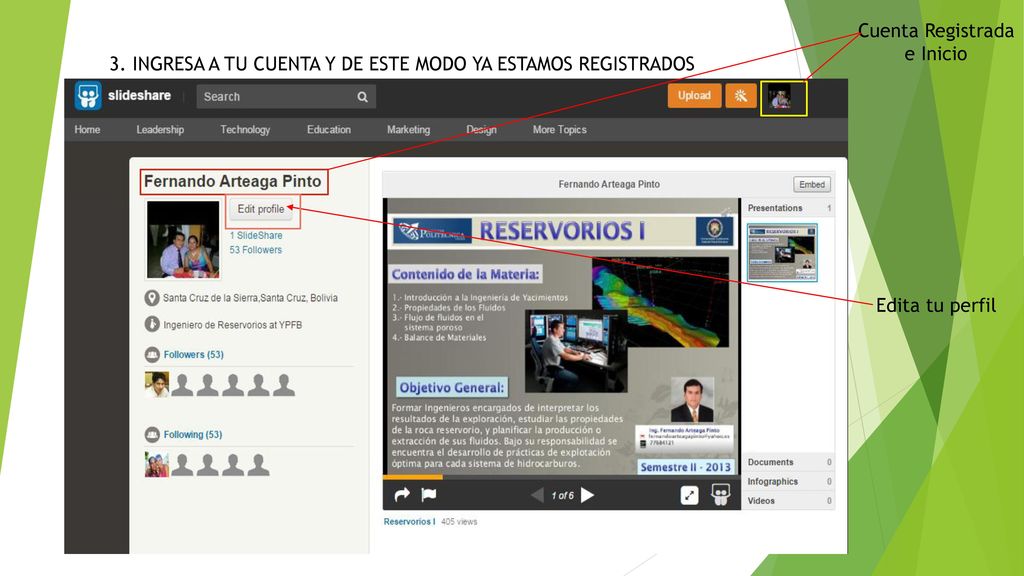Click the Edit profile button
The height and width of the screenshot is (576, 1024).
point(261,209)
